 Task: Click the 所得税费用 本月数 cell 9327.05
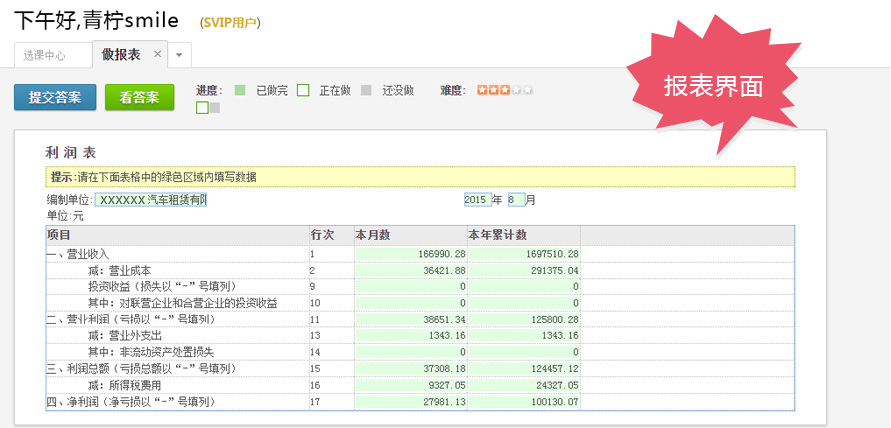(411, 385)
